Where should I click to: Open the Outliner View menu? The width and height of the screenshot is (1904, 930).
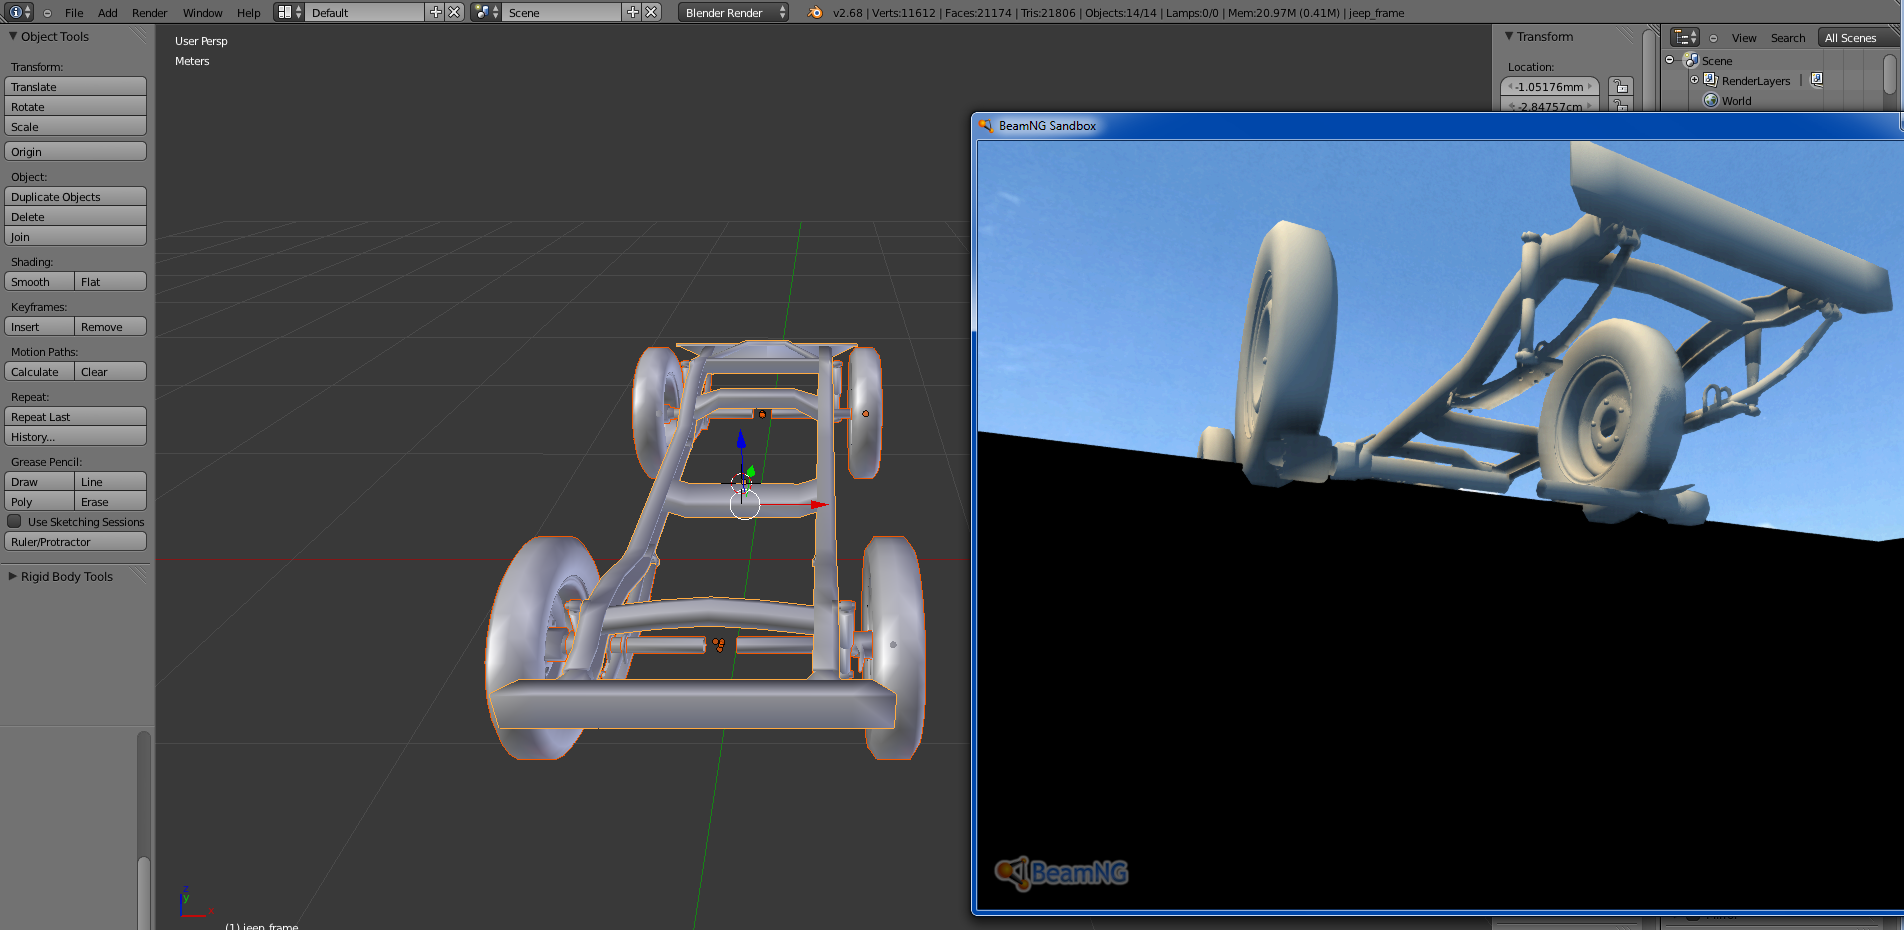point(1744,38)
